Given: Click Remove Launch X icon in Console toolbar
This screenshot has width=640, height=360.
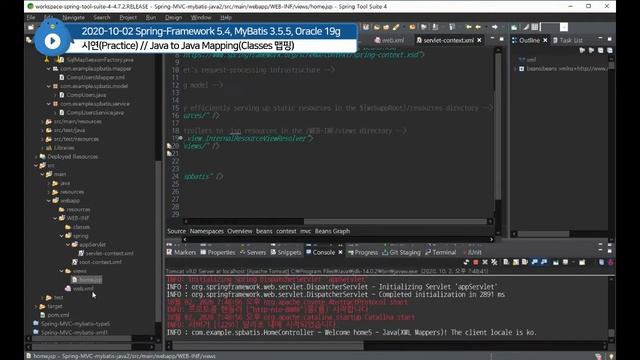Looking at the screenshot, I should click(x=485, y=262).
